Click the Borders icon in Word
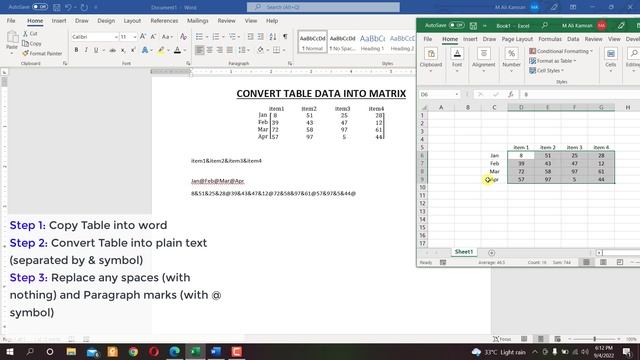This screenshot has height=360, width=640. (x=276, y=50)
